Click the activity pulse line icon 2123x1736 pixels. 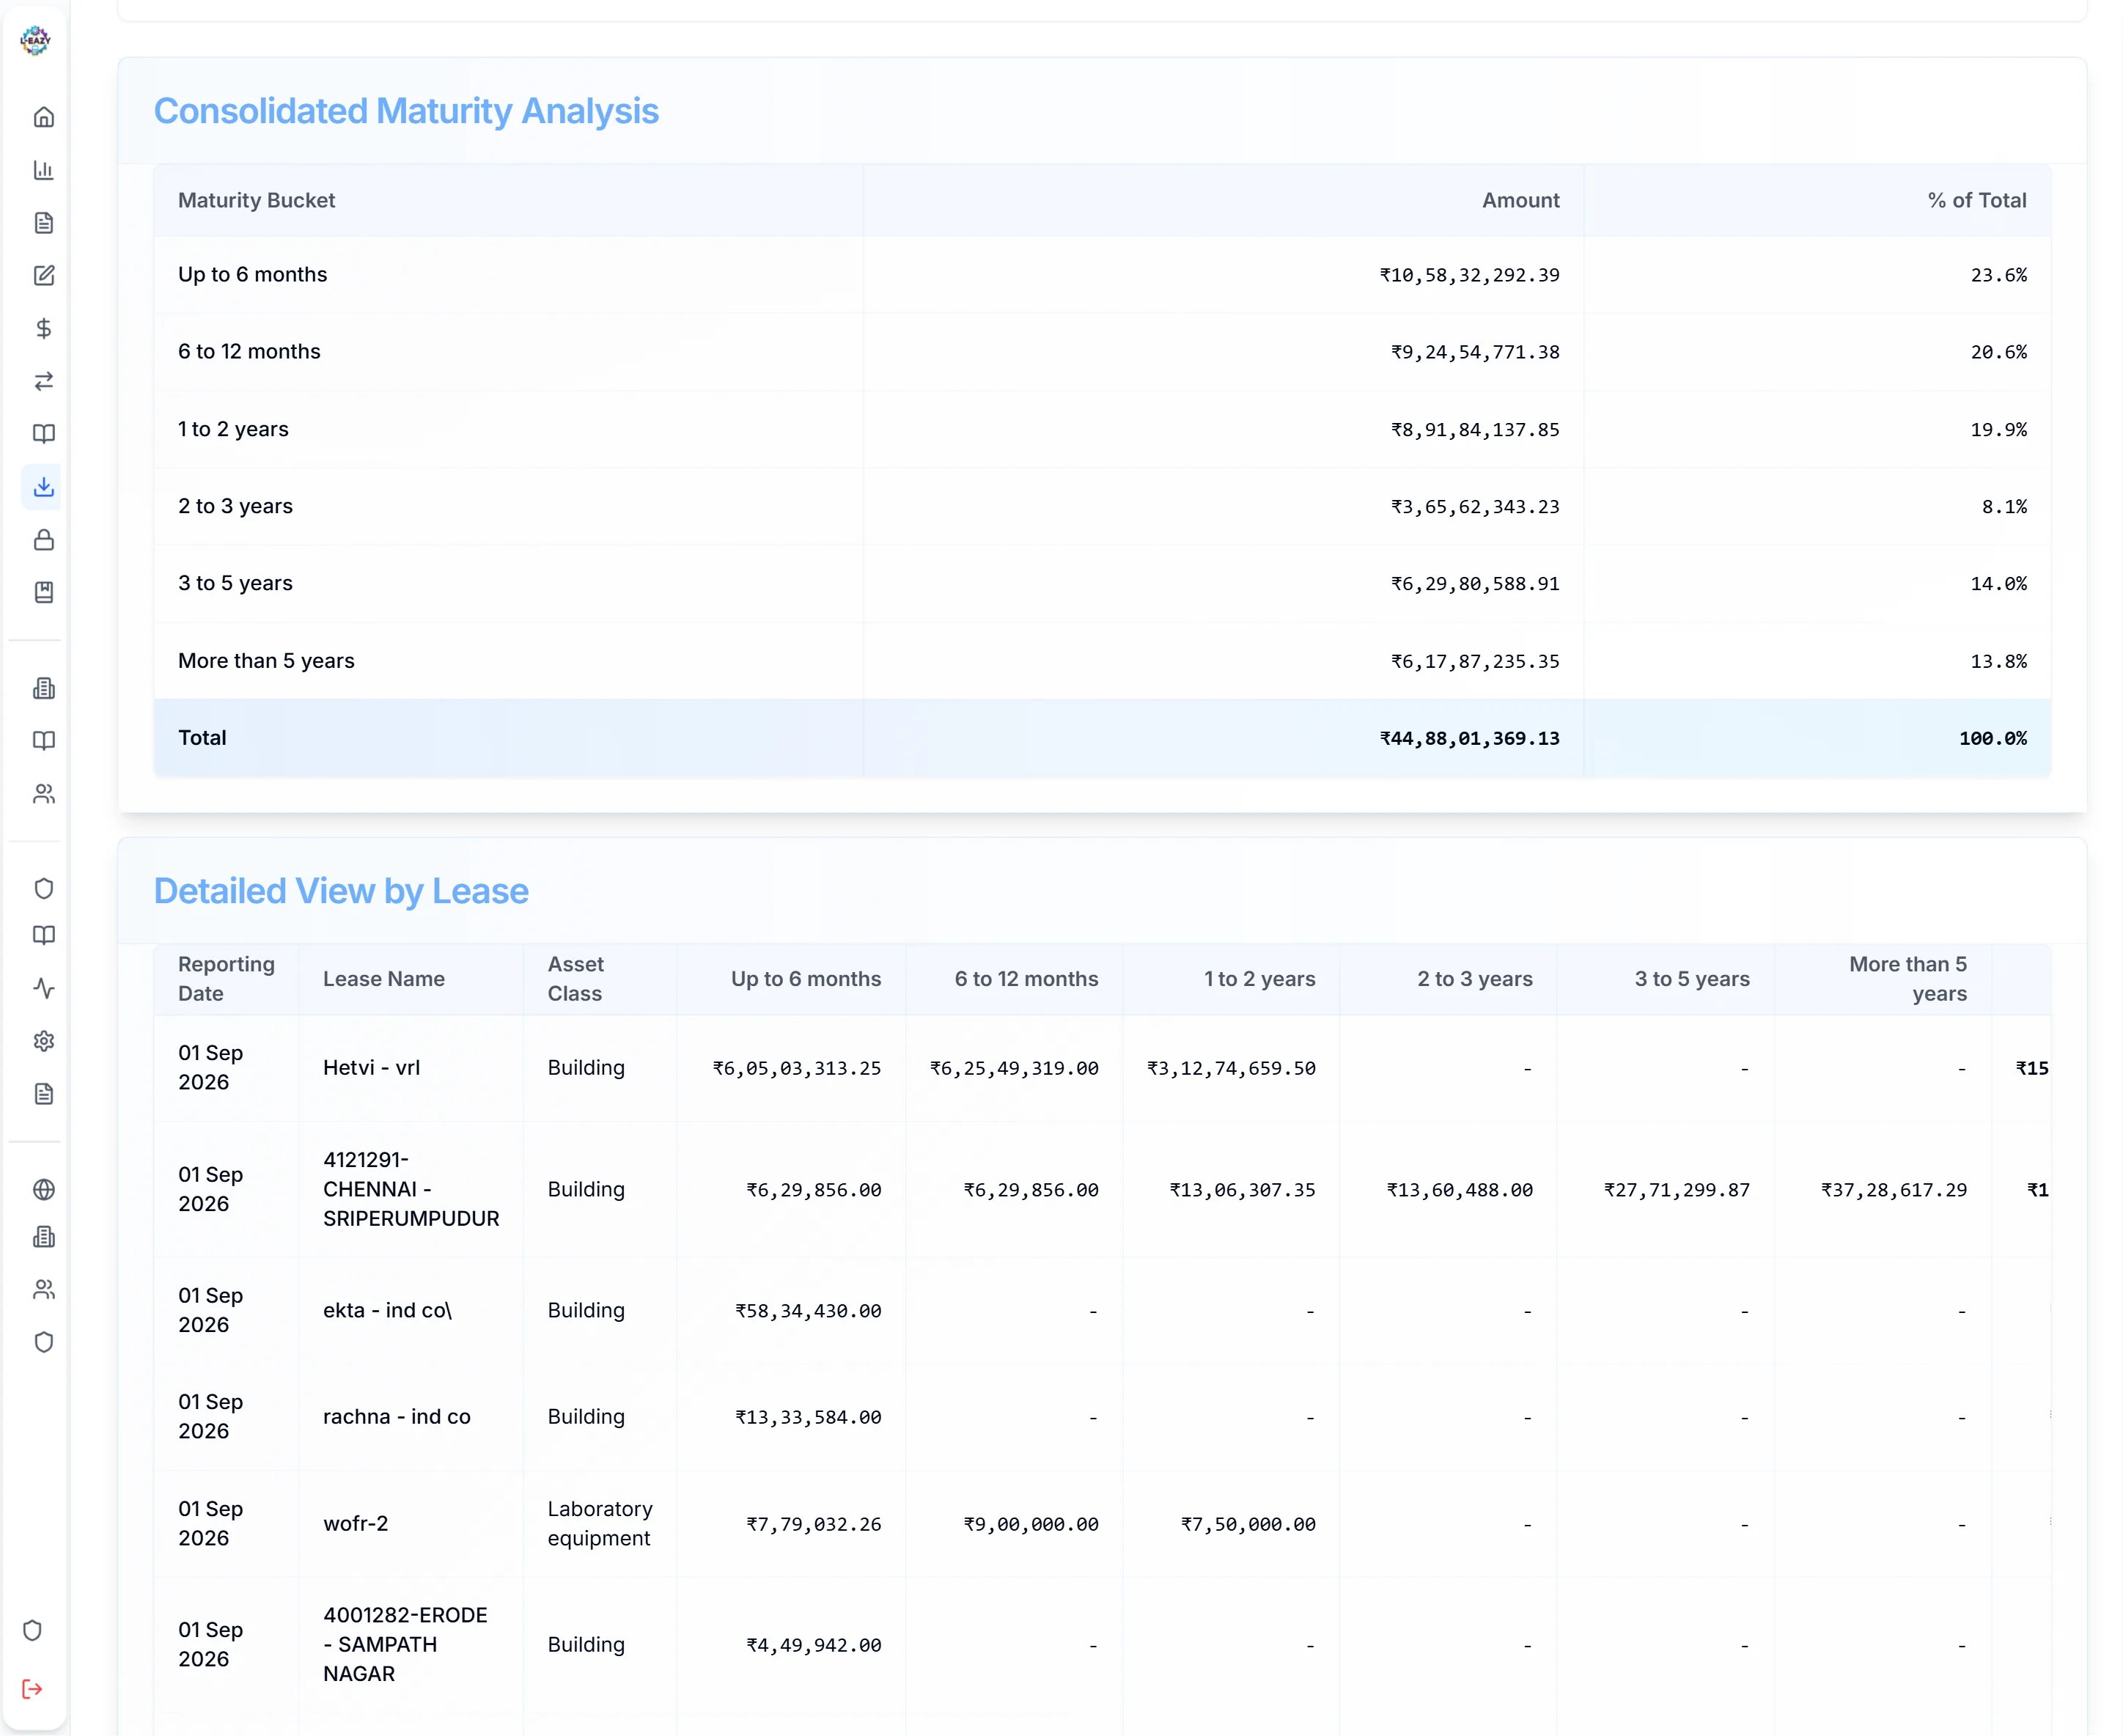(43, 989)
